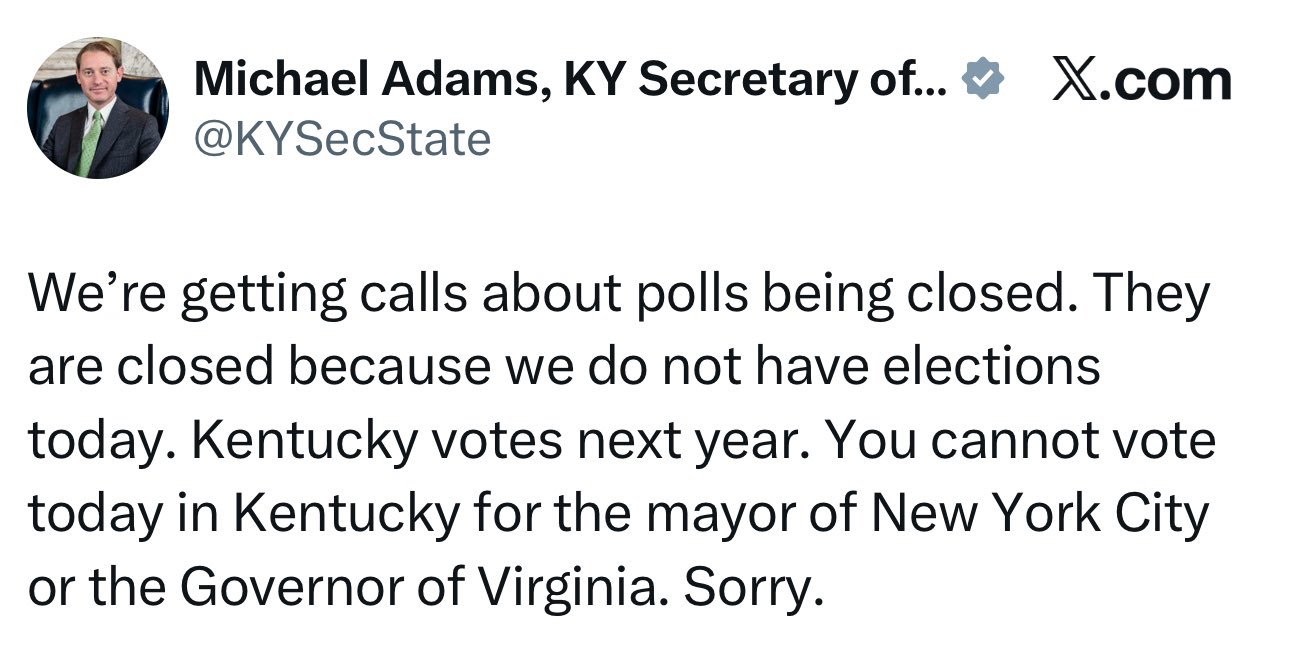The image size is (1290, 661).
Task: Open the @KYSecState handle link
Action: pos(342,138)
